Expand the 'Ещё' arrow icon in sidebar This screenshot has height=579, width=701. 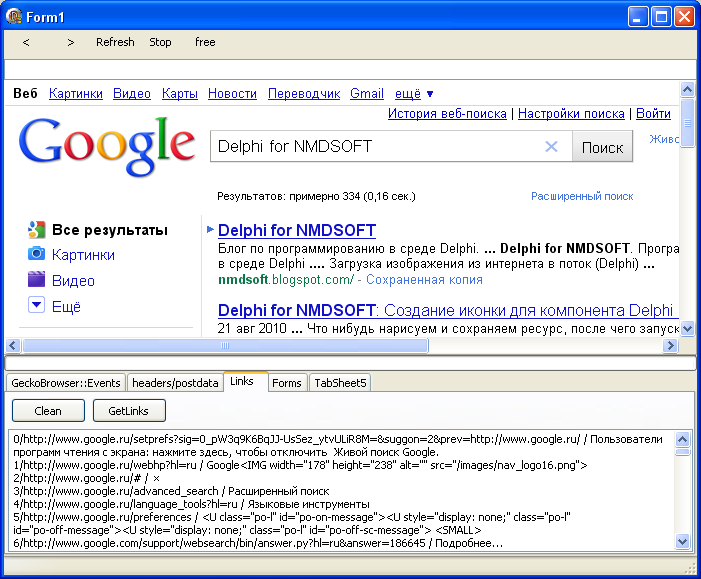(36, 305)
